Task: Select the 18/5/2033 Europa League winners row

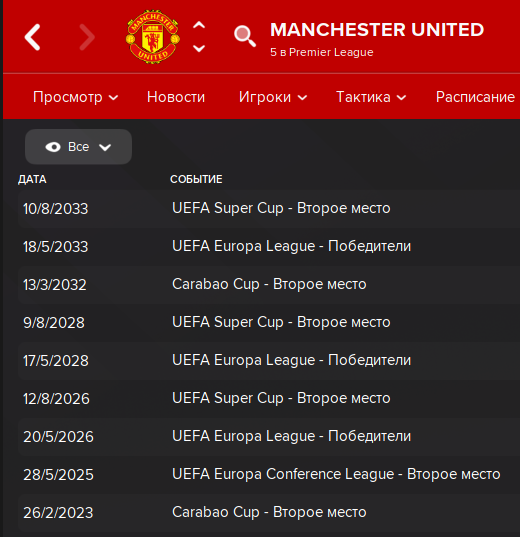Action: 269,247
